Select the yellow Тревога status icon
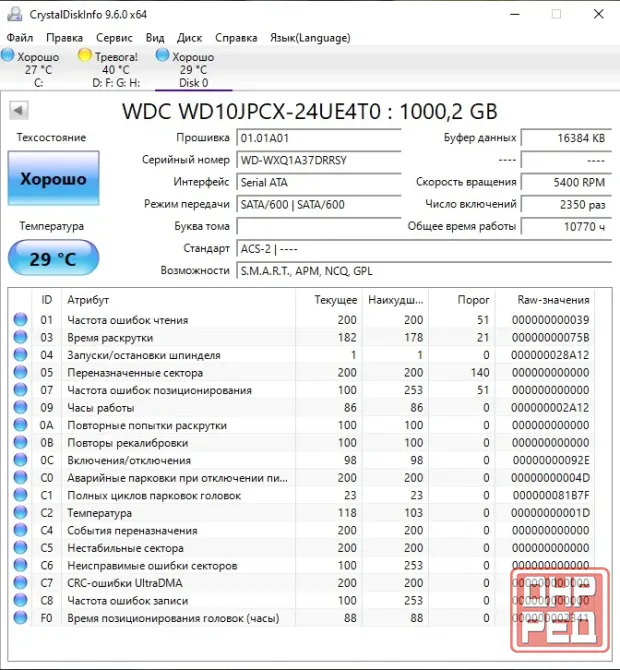The image size is (620, 670). pyautogui.click(x=85, y=55)
